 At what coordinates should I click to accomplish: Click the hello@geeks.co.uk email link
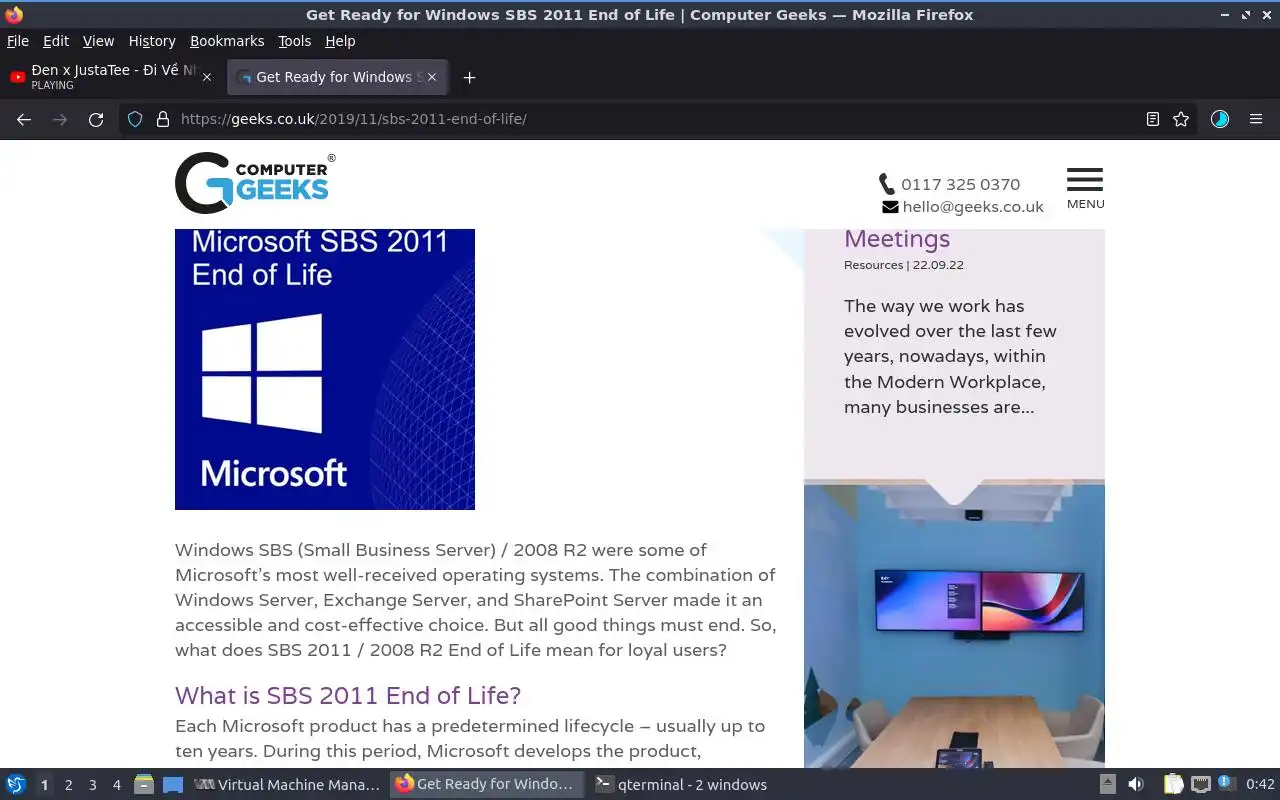(973, 207)
